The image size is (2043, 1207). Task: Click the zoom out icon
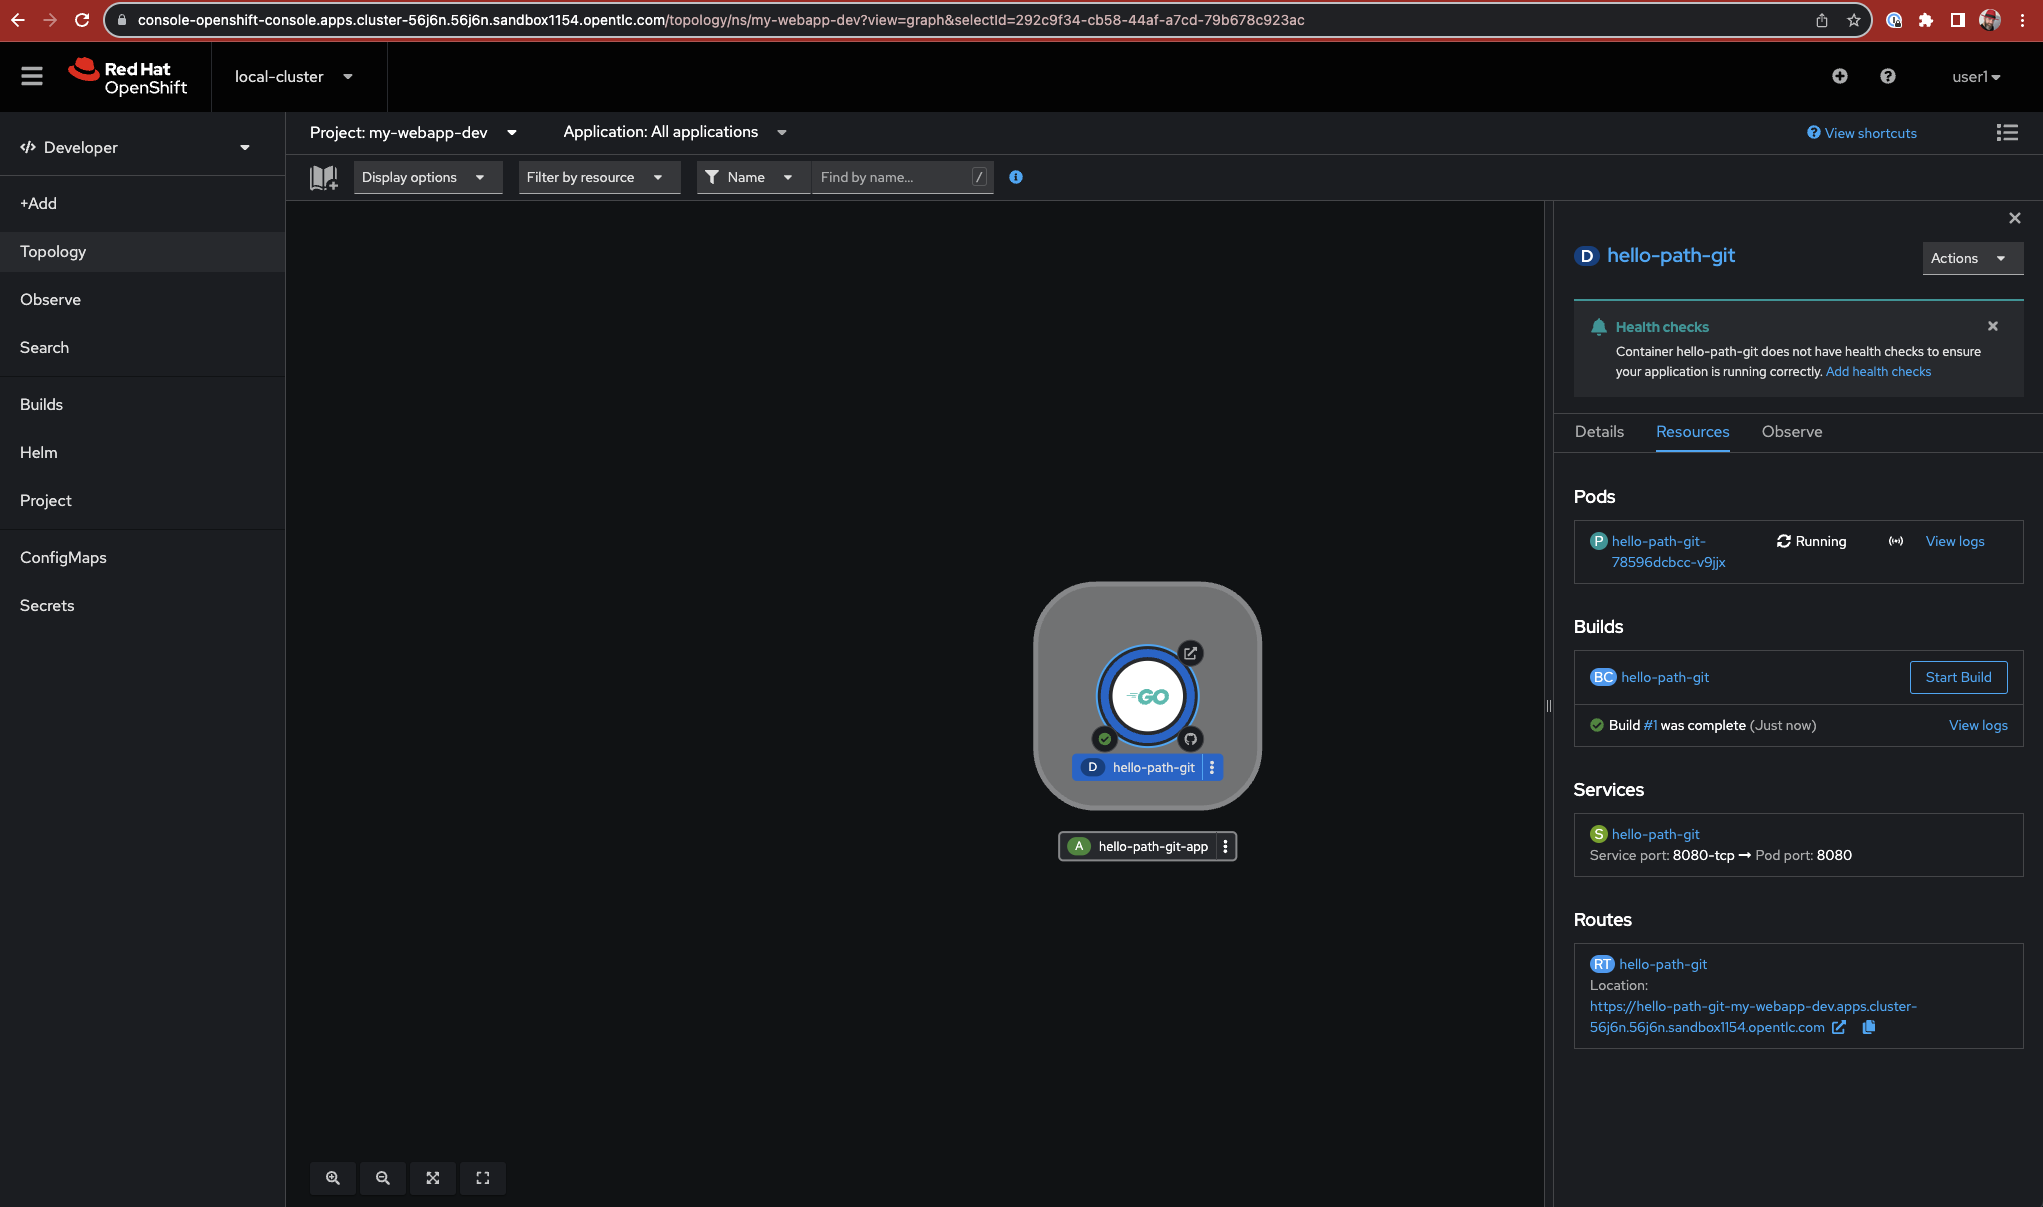point(383,1178)
